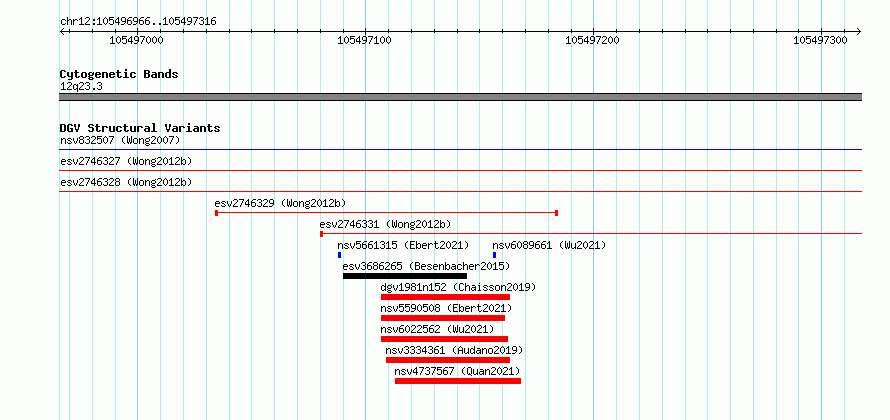Viewport: 890px width, 420px height.
Task: Select the esv2746331 red span line
Action: click(x=591, y=233)
